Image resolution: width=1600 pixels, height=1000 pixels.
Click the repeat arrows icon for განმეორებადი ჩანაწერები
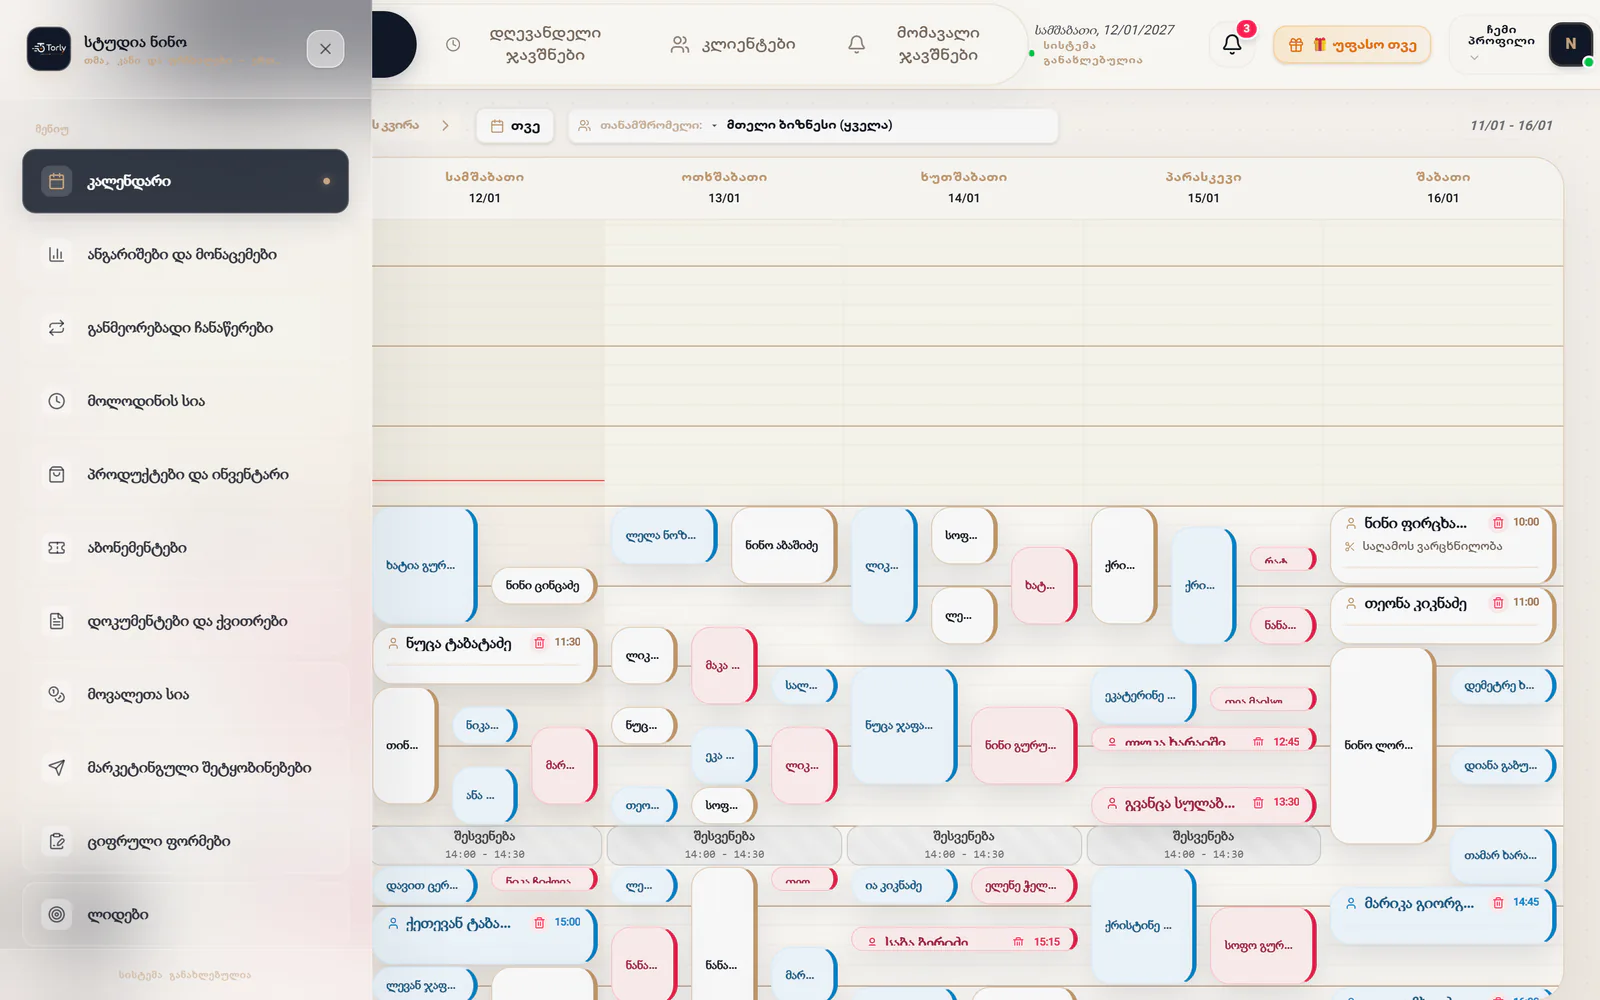tap(57, 328)
